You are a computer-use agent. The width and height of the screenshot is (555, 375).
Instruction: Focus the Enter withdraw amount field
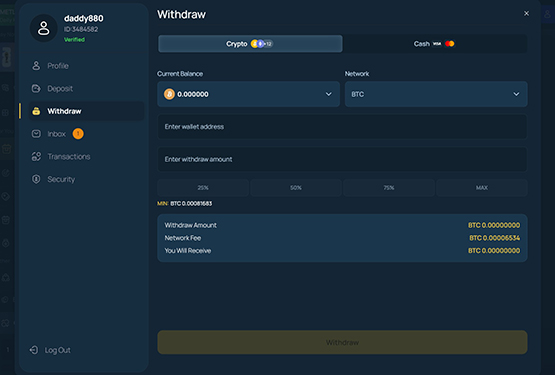342,159
